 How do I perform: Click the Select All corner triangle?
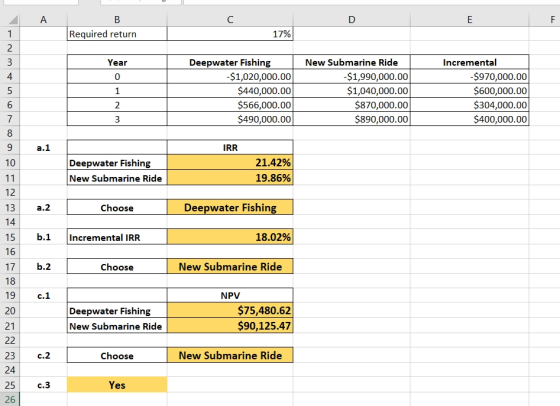(12, 20)
